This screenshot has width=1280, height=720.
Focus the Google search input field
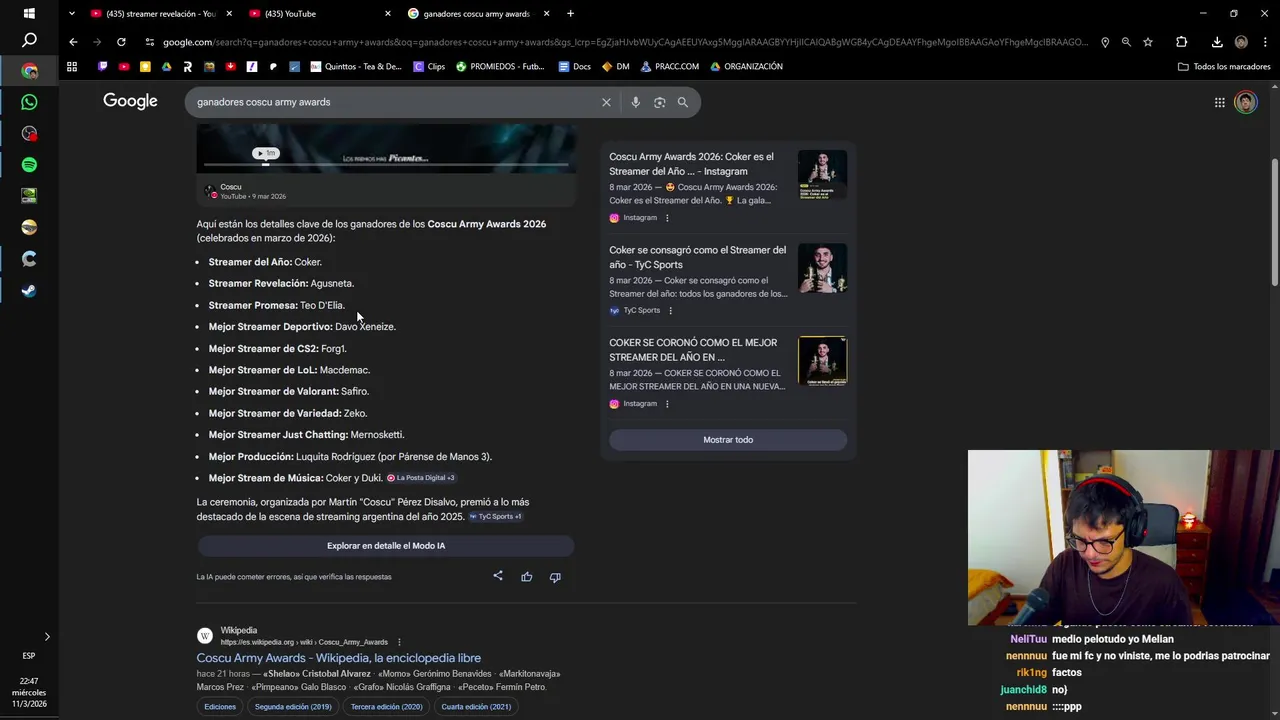395,102
